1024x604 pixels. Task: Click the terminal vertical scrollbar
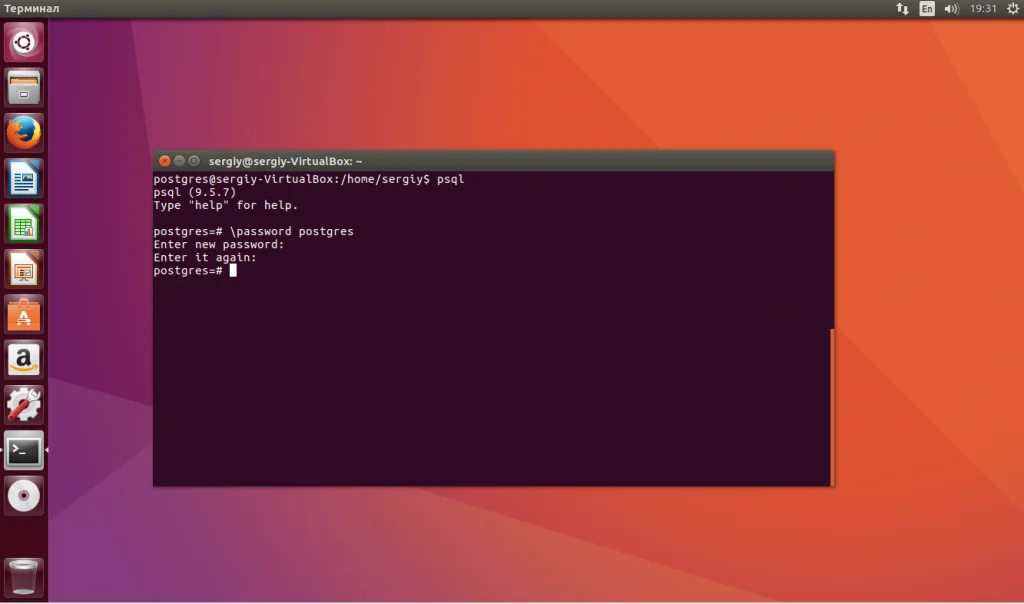click(832, 407)
